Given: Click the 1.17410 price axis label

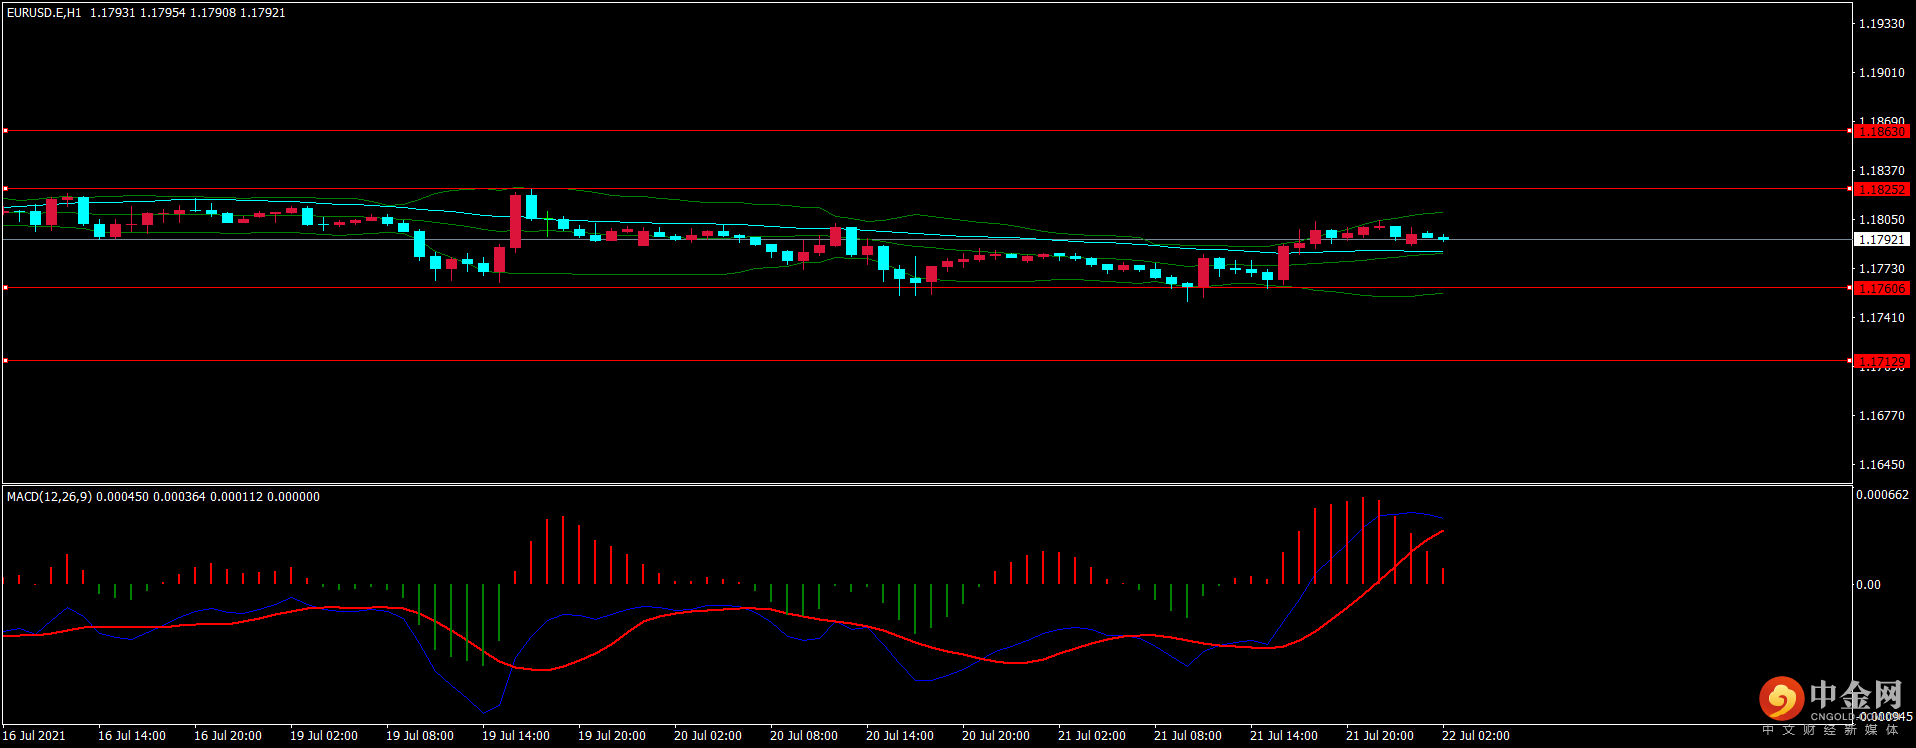Looking at the screenshot, I should pos(1881,318).
